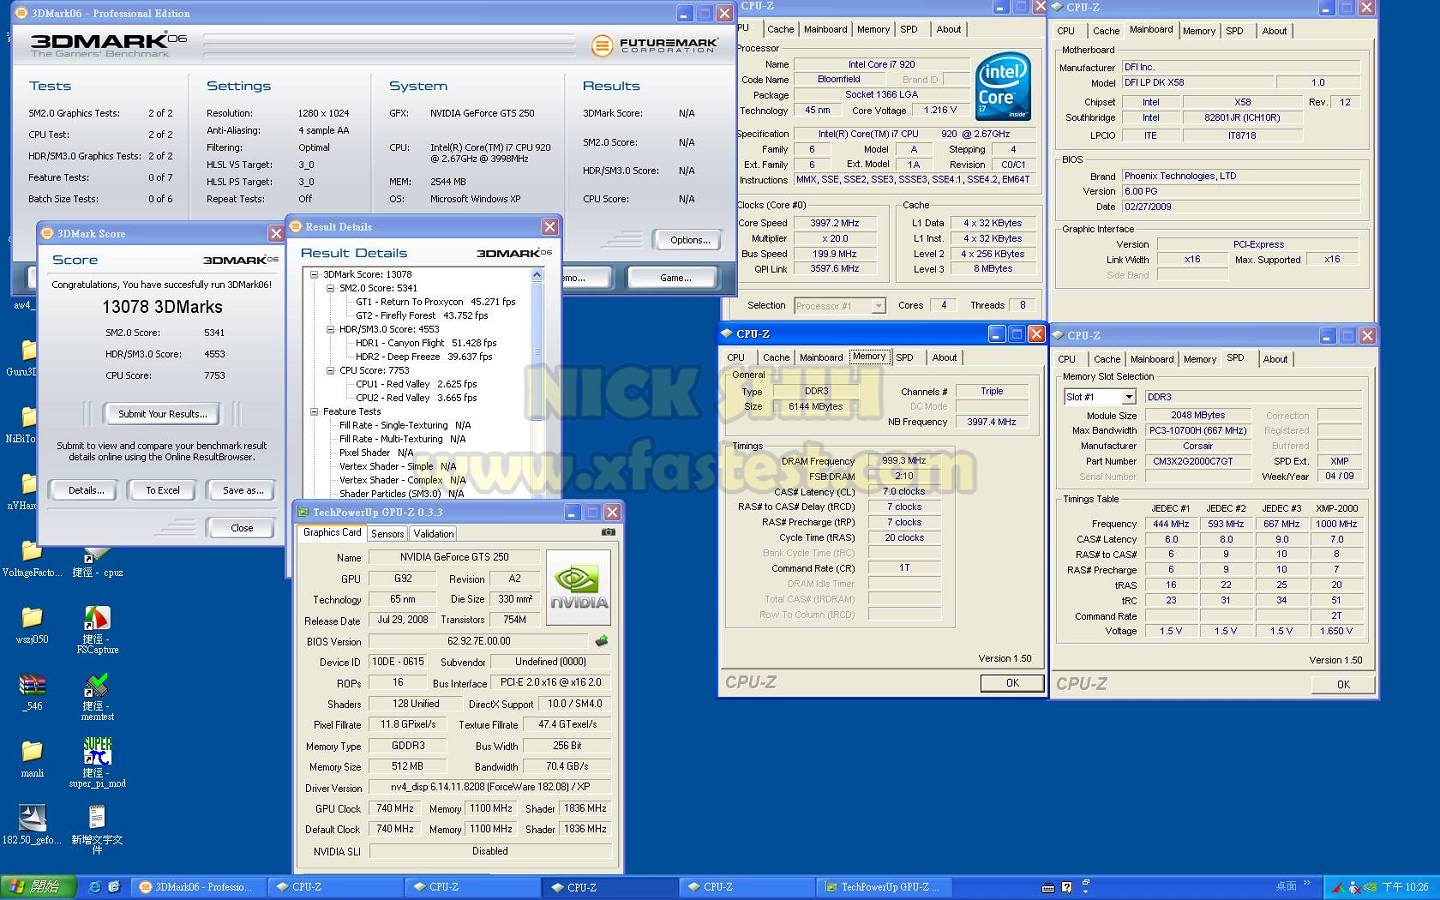
Task: Click the GPU-Z BIOS Version field
Action: coord(479,641)
